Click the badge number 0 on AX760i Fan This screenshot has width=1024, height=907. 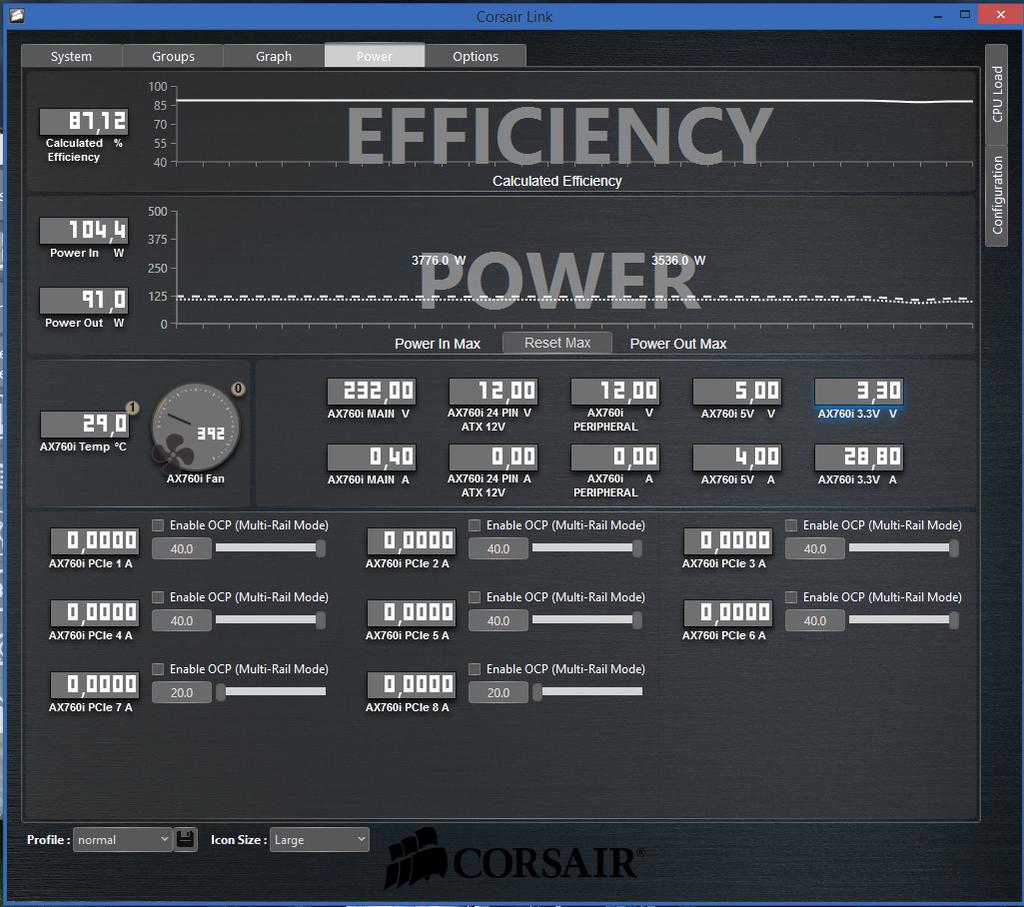[238, 389]
